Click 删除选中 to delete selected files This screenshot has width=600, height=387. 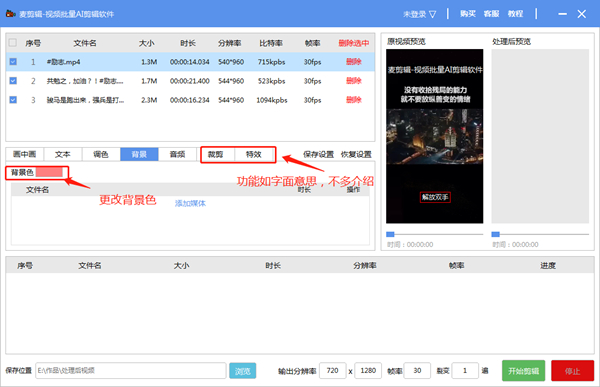click(354, 43)
